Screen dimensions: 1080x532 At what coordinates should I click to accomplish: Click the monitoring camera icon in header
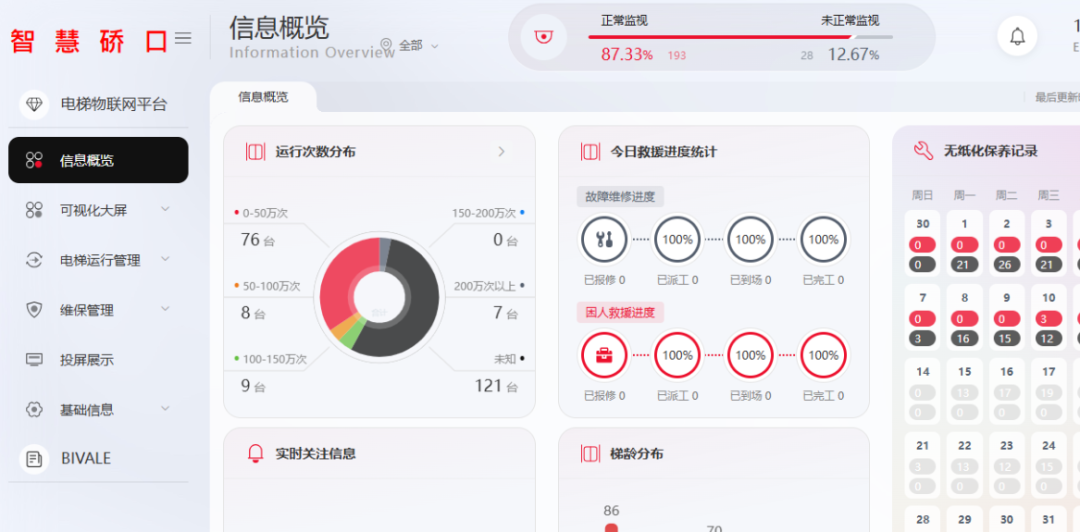[x=543, y=37]
